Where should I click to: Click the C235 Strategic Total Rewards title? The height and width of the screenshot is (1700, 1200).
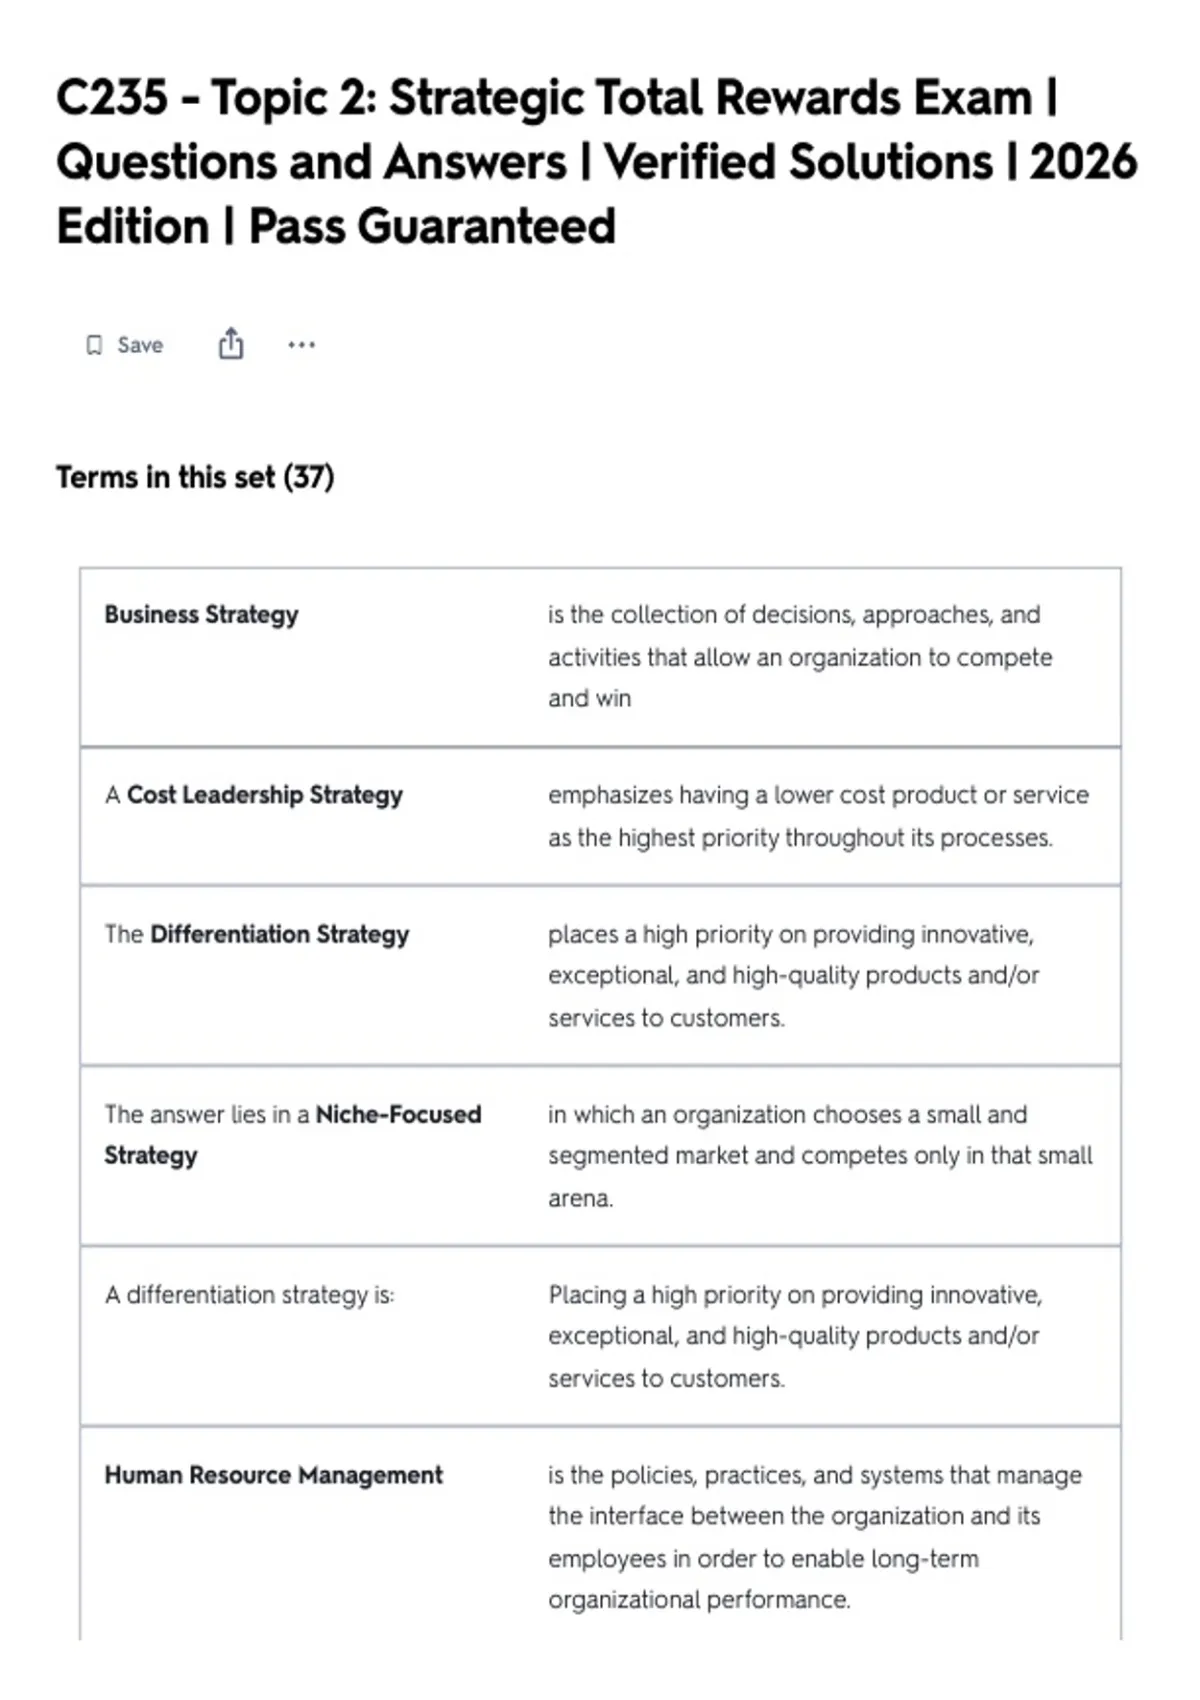pos(597,162)
